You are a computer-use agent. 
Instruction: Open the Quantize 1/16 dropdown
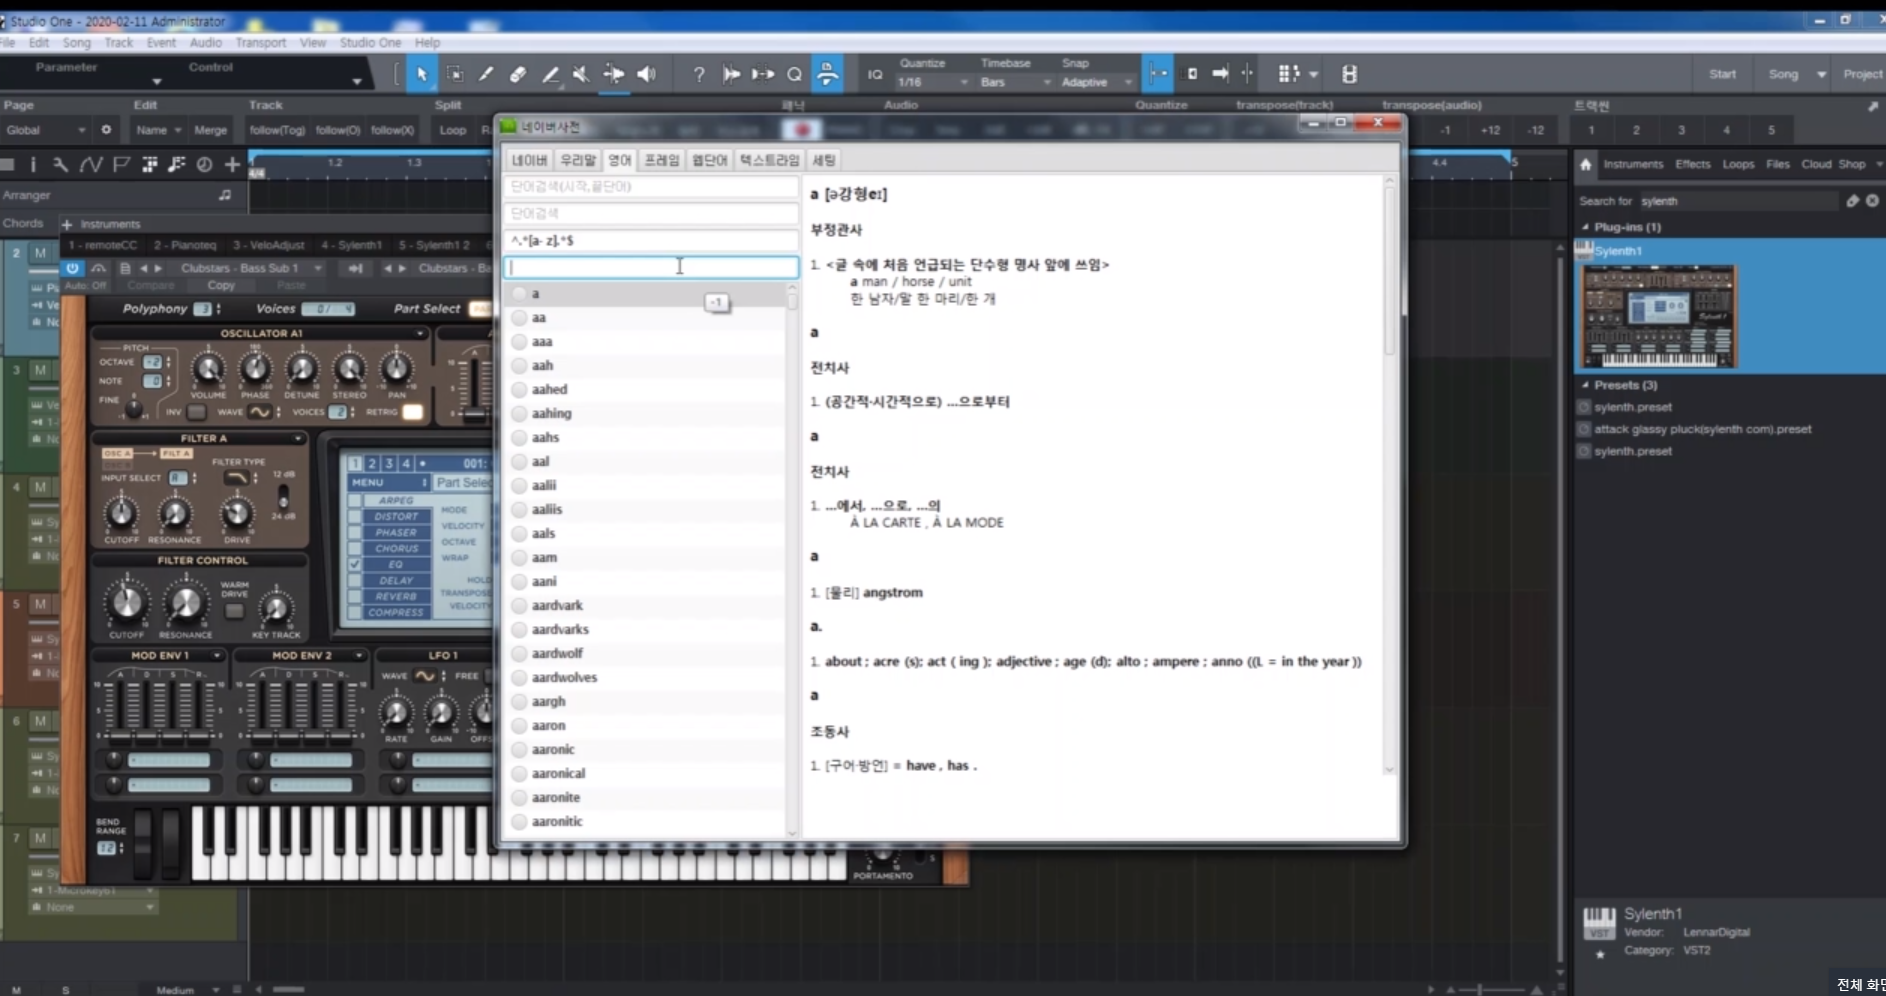click(933, 82)
